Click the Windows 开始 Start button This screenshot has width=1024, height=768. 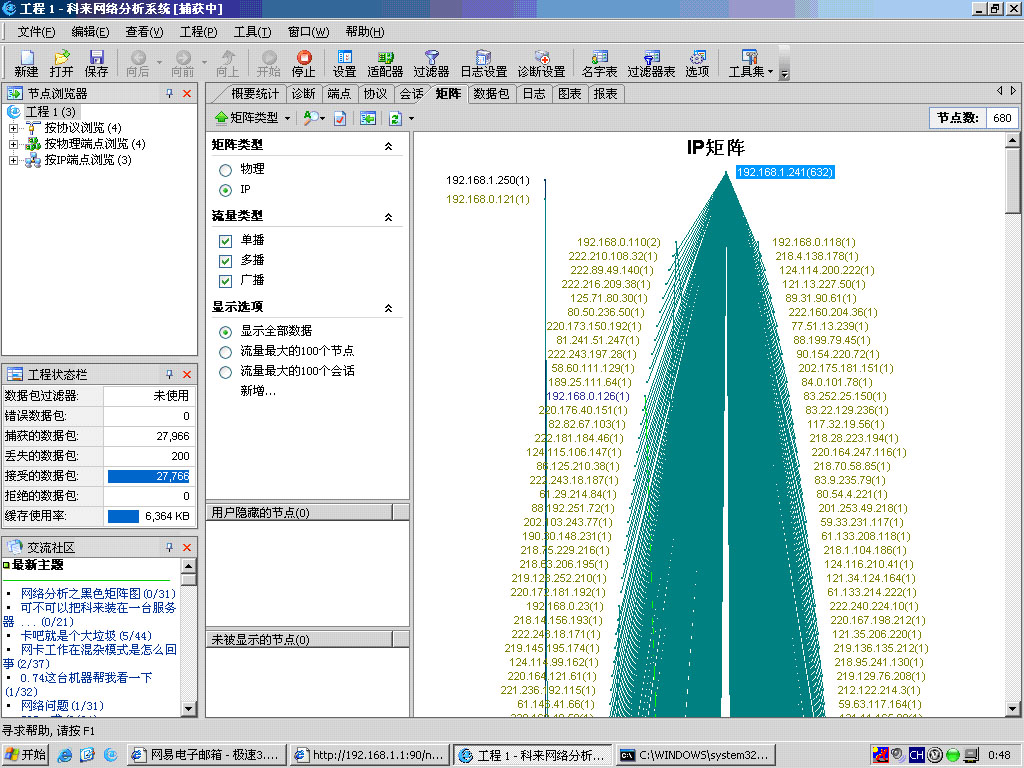pos(26,755)
